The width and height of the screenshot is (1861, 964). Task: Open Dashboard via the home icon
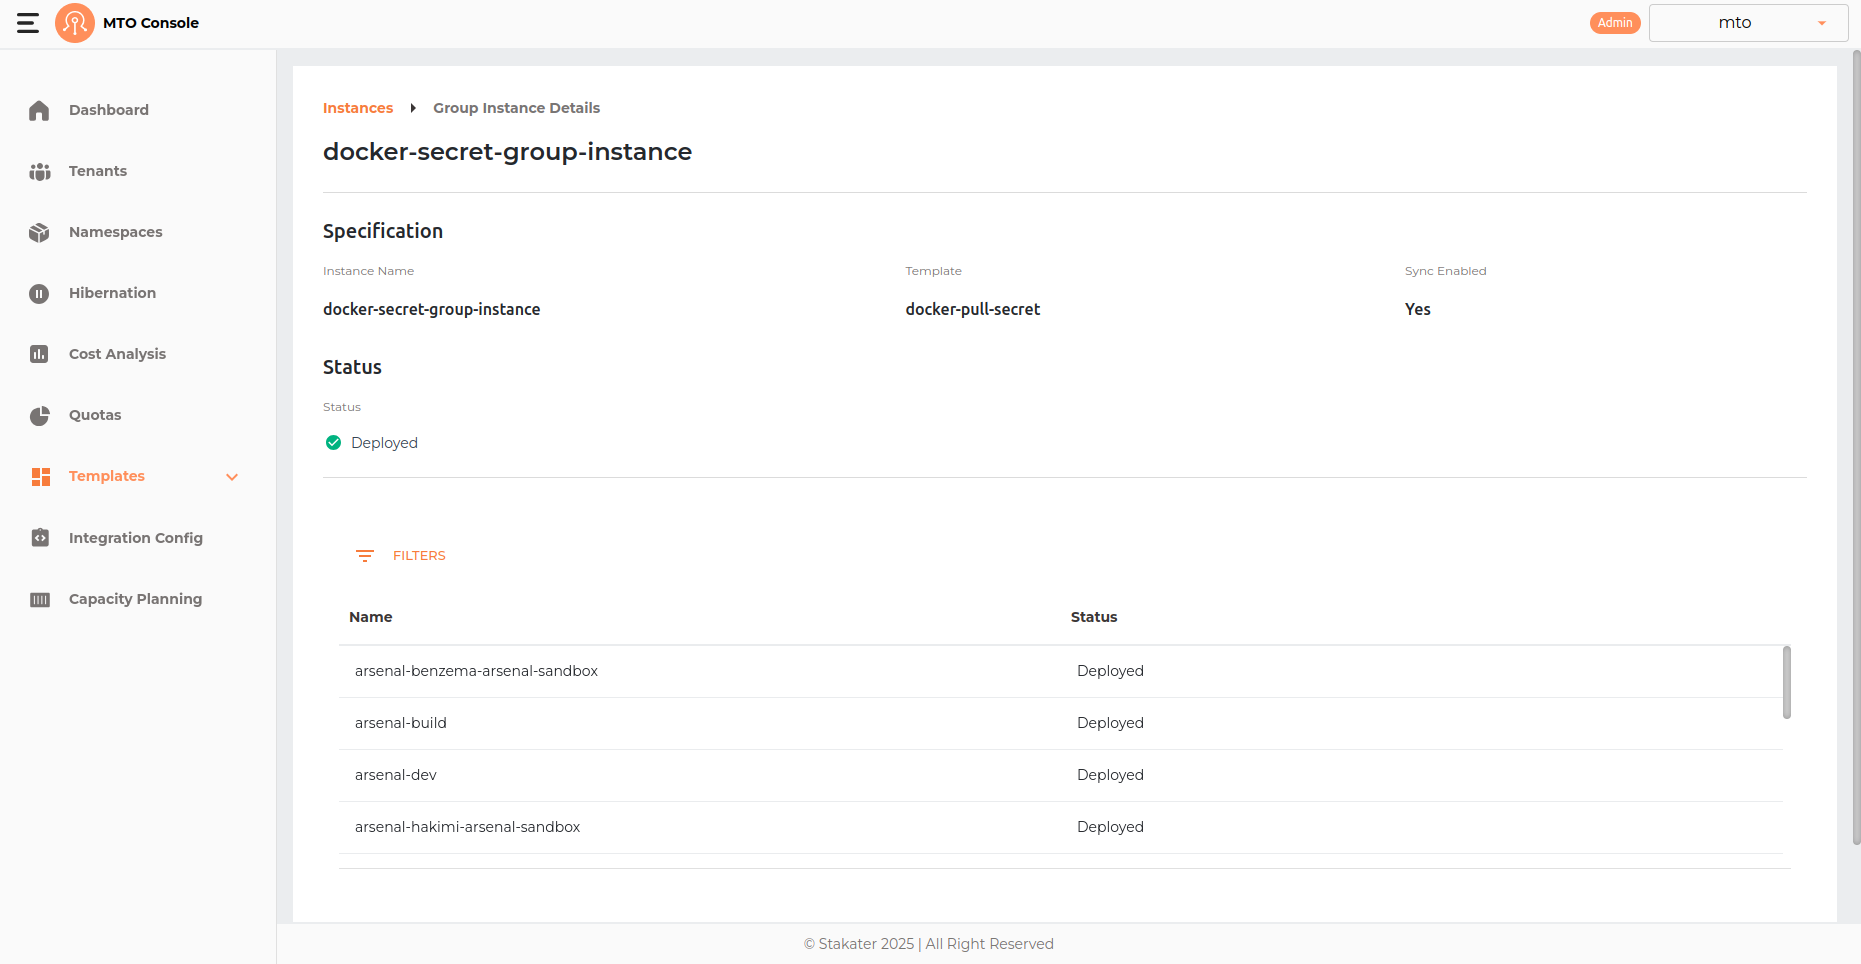click(x=39, y=110)
